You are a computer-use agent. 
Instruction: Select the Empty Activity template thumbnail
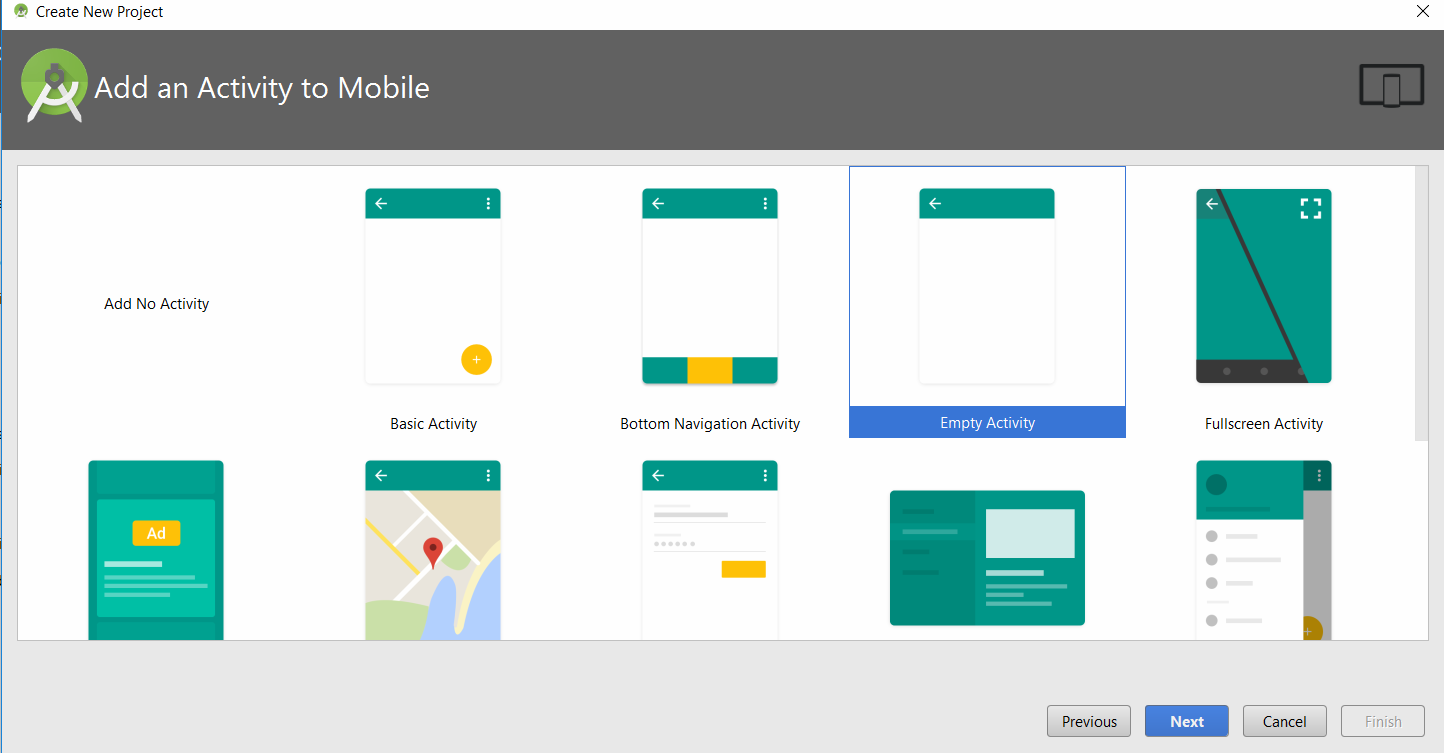(987, 286)
